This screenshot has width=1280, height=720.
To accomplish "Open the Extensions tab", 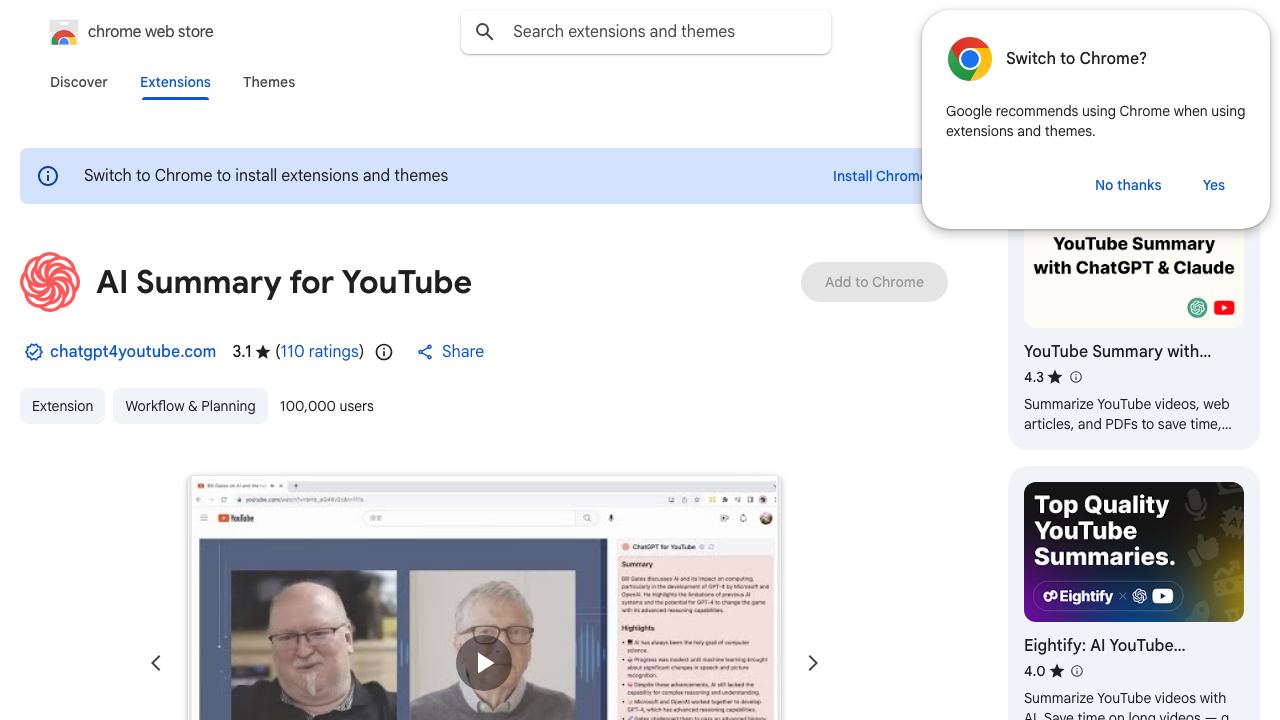I will [175, 82].
